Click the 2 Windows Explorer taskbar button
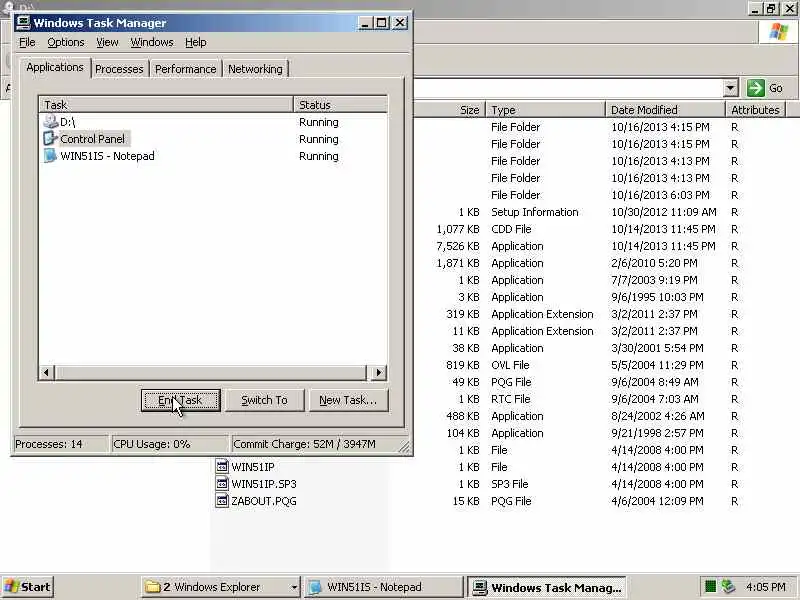This screenshot has width=800, height=600. point(220,587)
